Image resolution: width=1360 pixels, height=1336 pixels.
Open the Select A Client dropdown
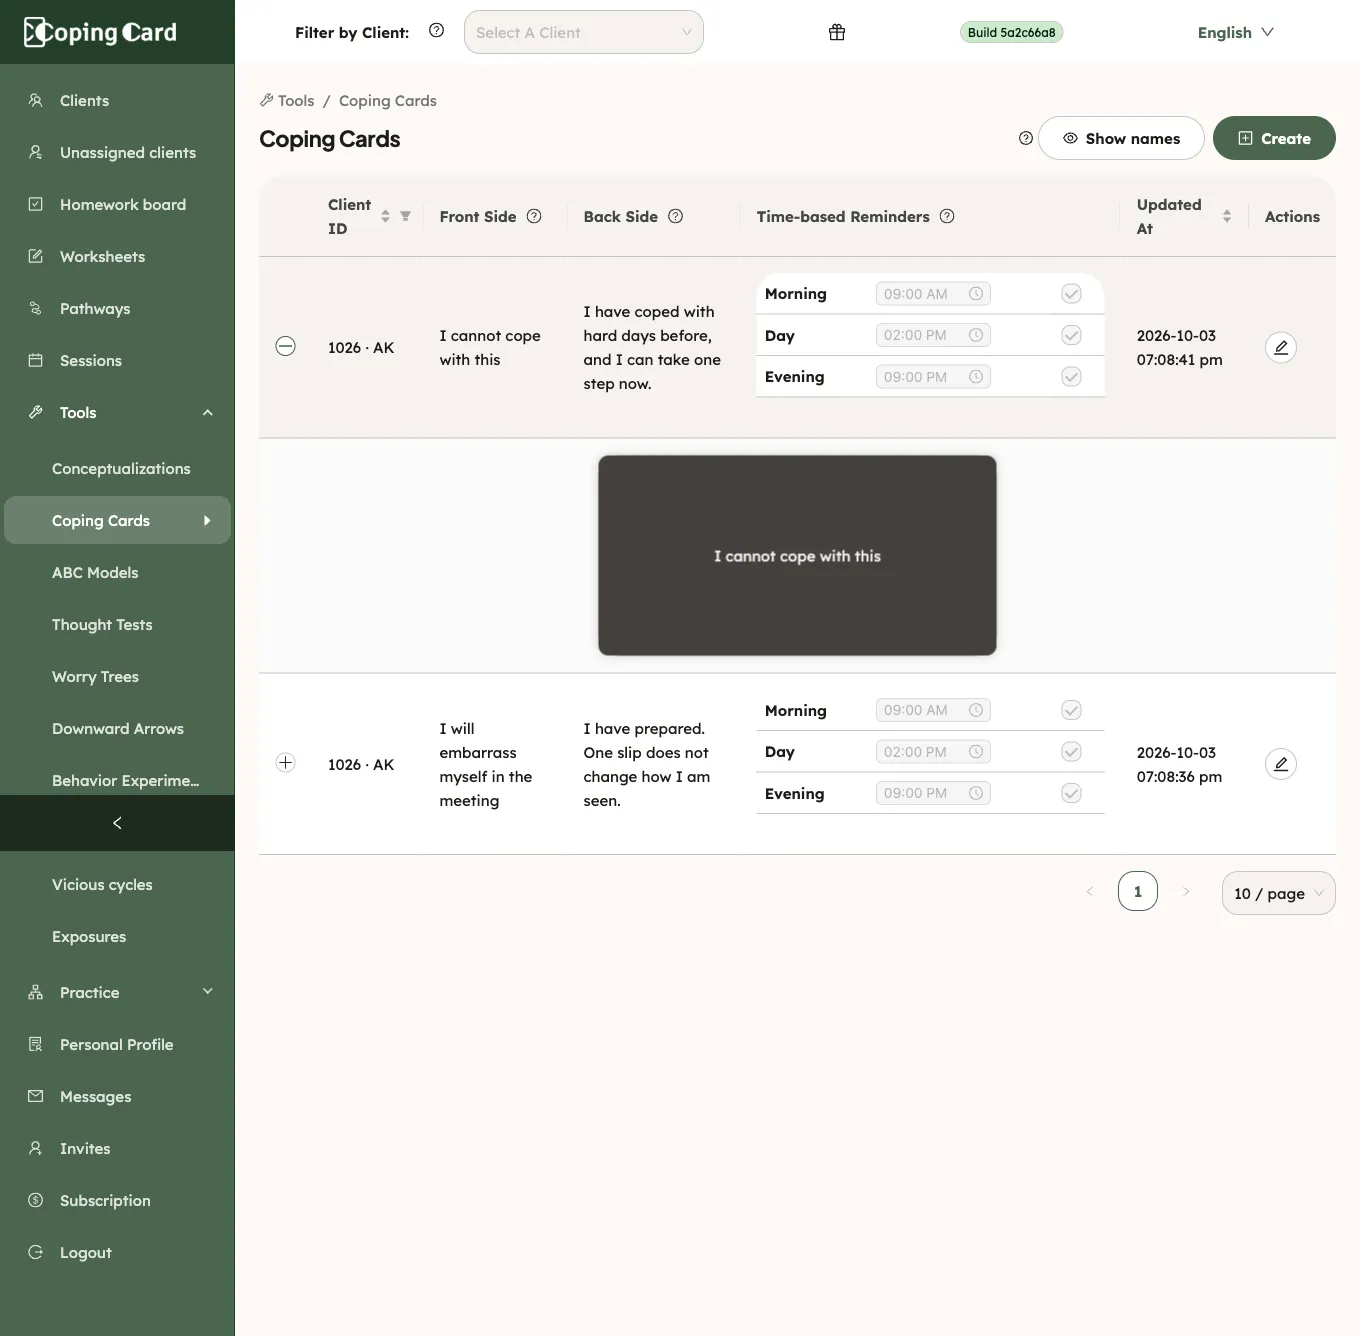pyautogui.click(x=584, y=32)
